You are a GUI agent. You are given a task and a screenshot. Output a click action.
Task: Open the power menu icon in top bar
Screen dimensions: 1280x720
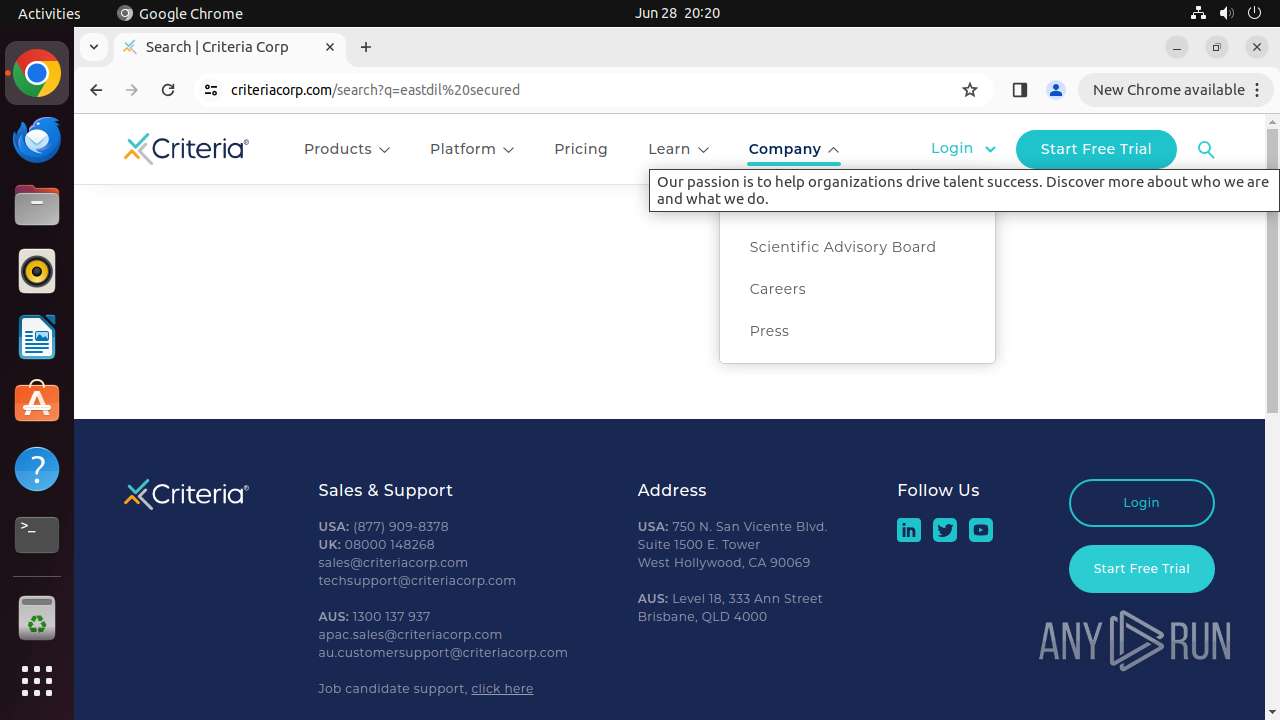pos(1254,13)
